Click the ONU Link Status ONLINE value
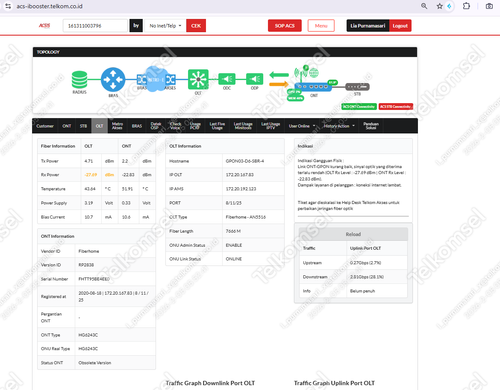Image resolution: width=500 pixels, height=390 pixels. point(234,259)
